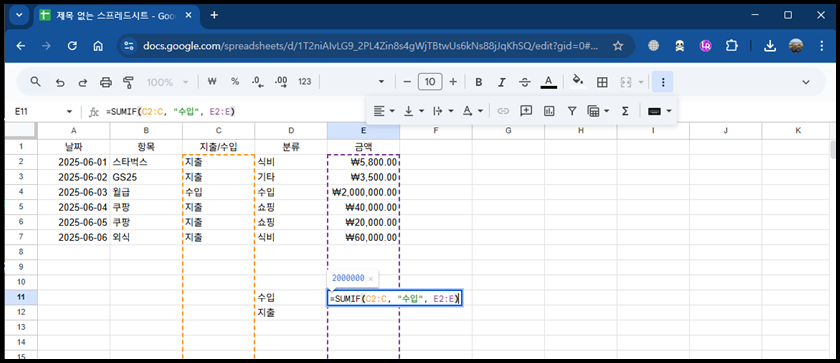Click the 금액 header cell

click(x=363, y=146)
